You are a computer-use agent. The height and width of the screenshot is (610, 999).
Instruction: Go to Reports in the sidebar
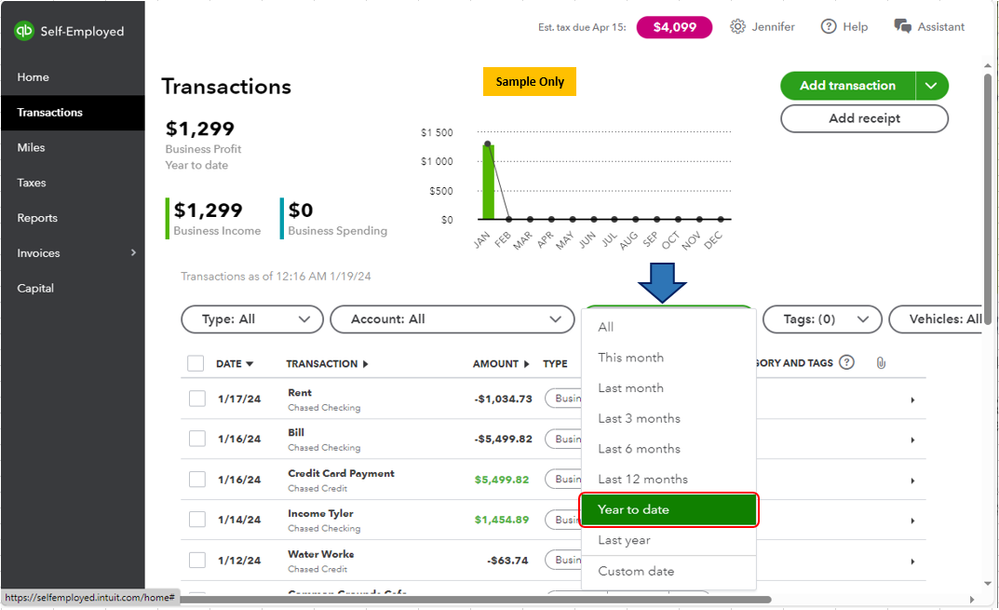click(x=38, y=218)
